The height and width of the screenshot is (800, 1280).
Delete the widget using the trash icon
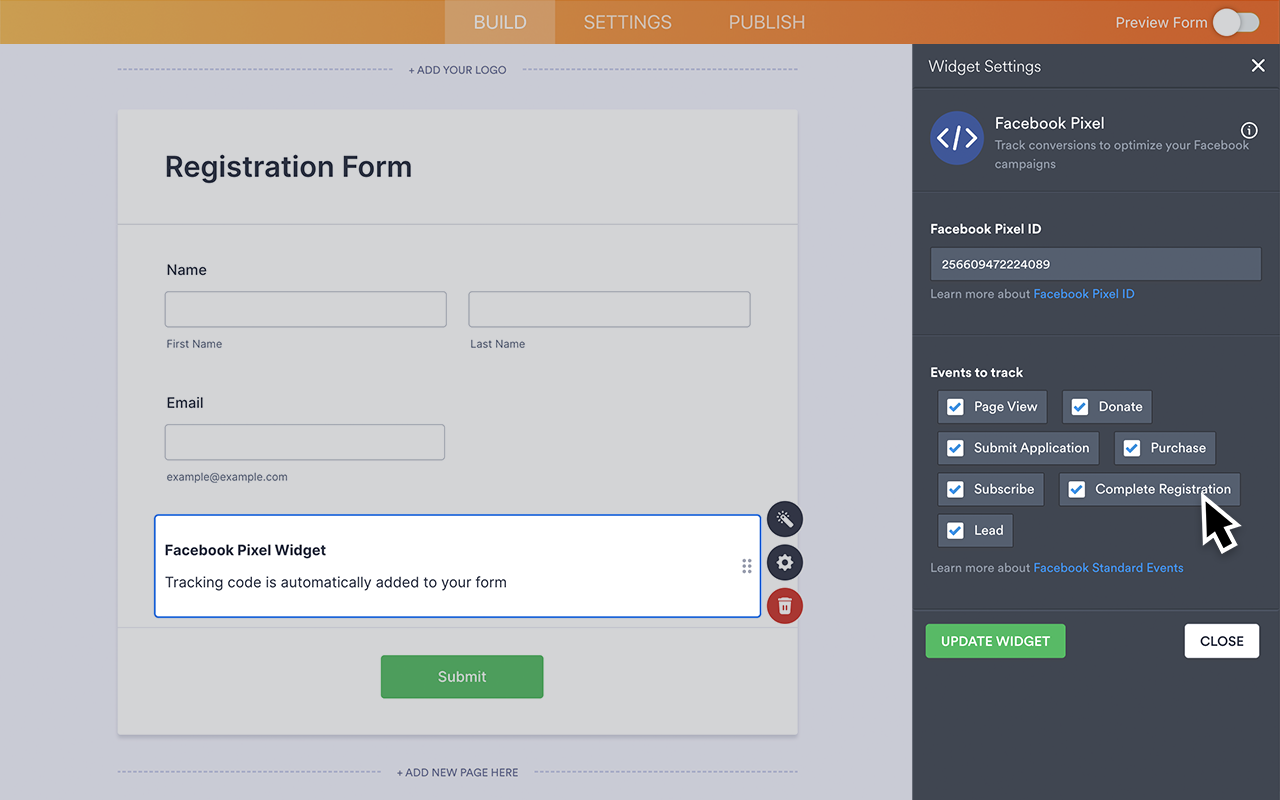click(784, 605)
